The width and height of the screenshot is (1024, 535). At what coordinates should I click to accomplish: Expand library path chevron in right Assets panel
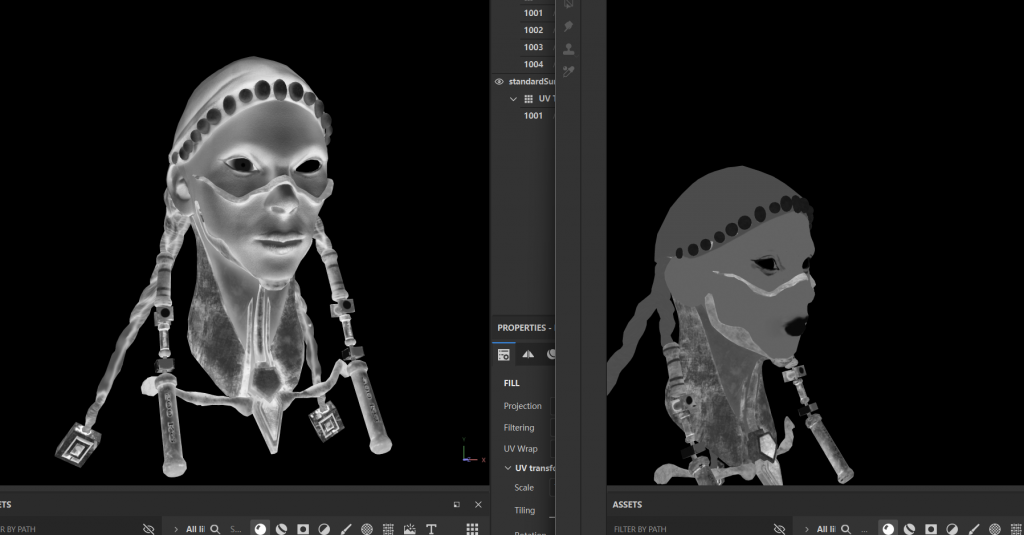(x=807, y=529)
